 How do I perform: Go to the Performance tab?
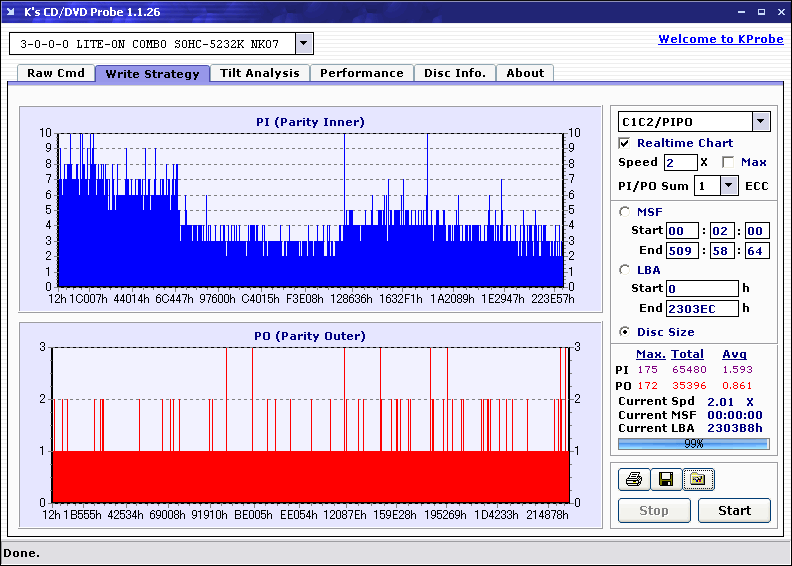pyautogui.click(x=361, y=73)
